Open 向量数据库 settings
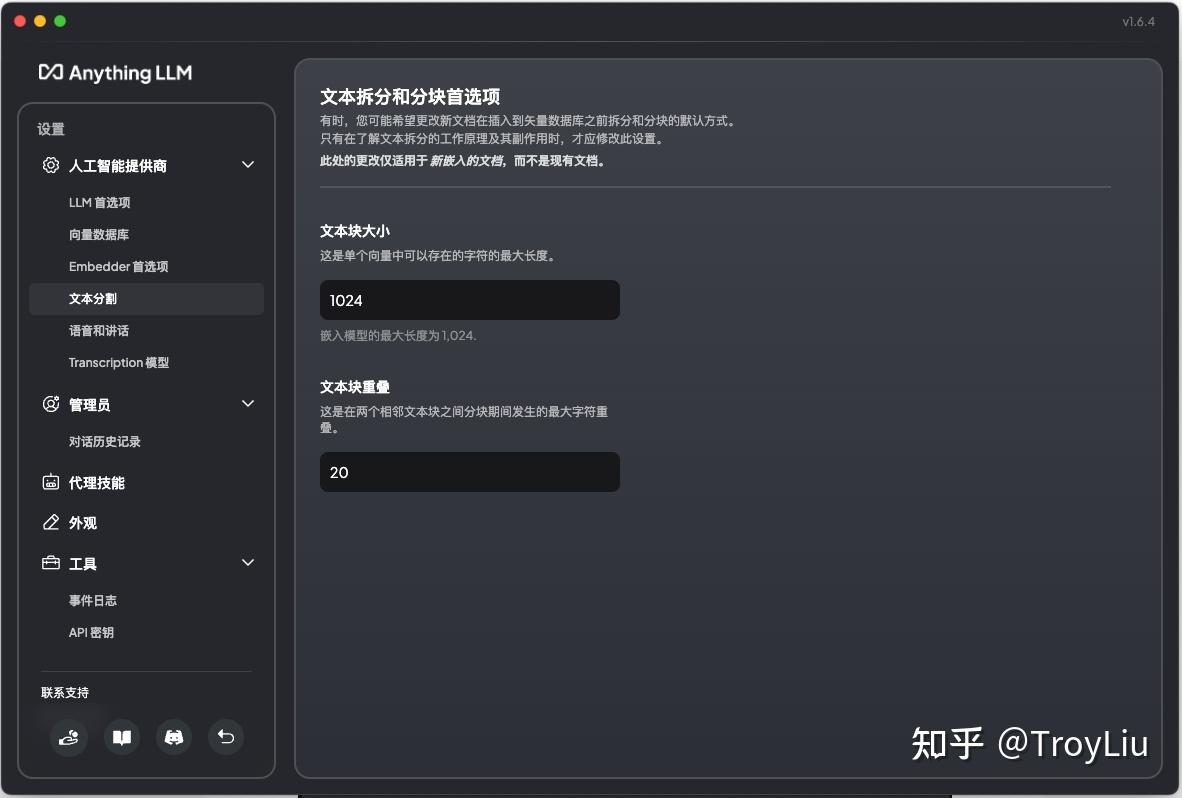The width and height of the screenshot is (1182, 798). pos(99,234)
